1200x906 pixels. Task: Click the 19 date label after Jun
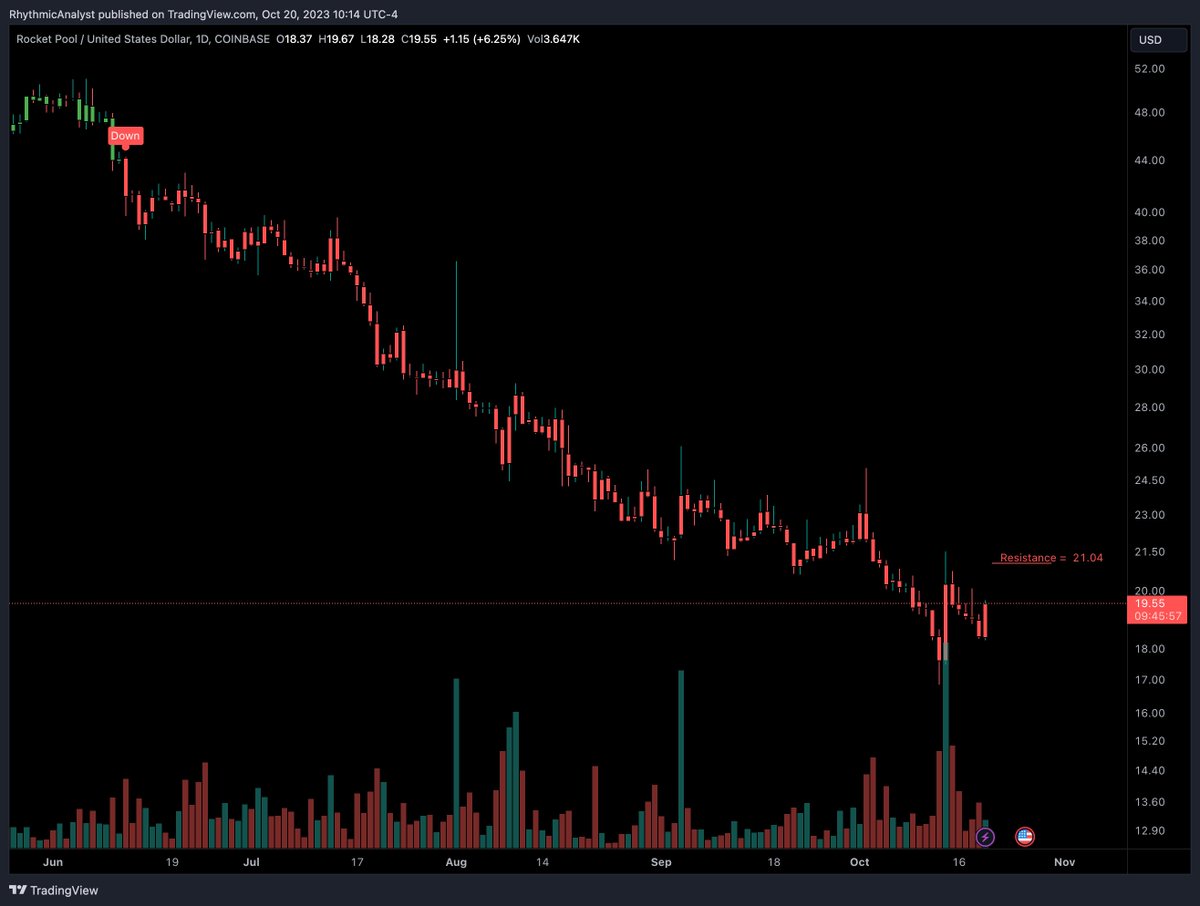tap(172, 861)
